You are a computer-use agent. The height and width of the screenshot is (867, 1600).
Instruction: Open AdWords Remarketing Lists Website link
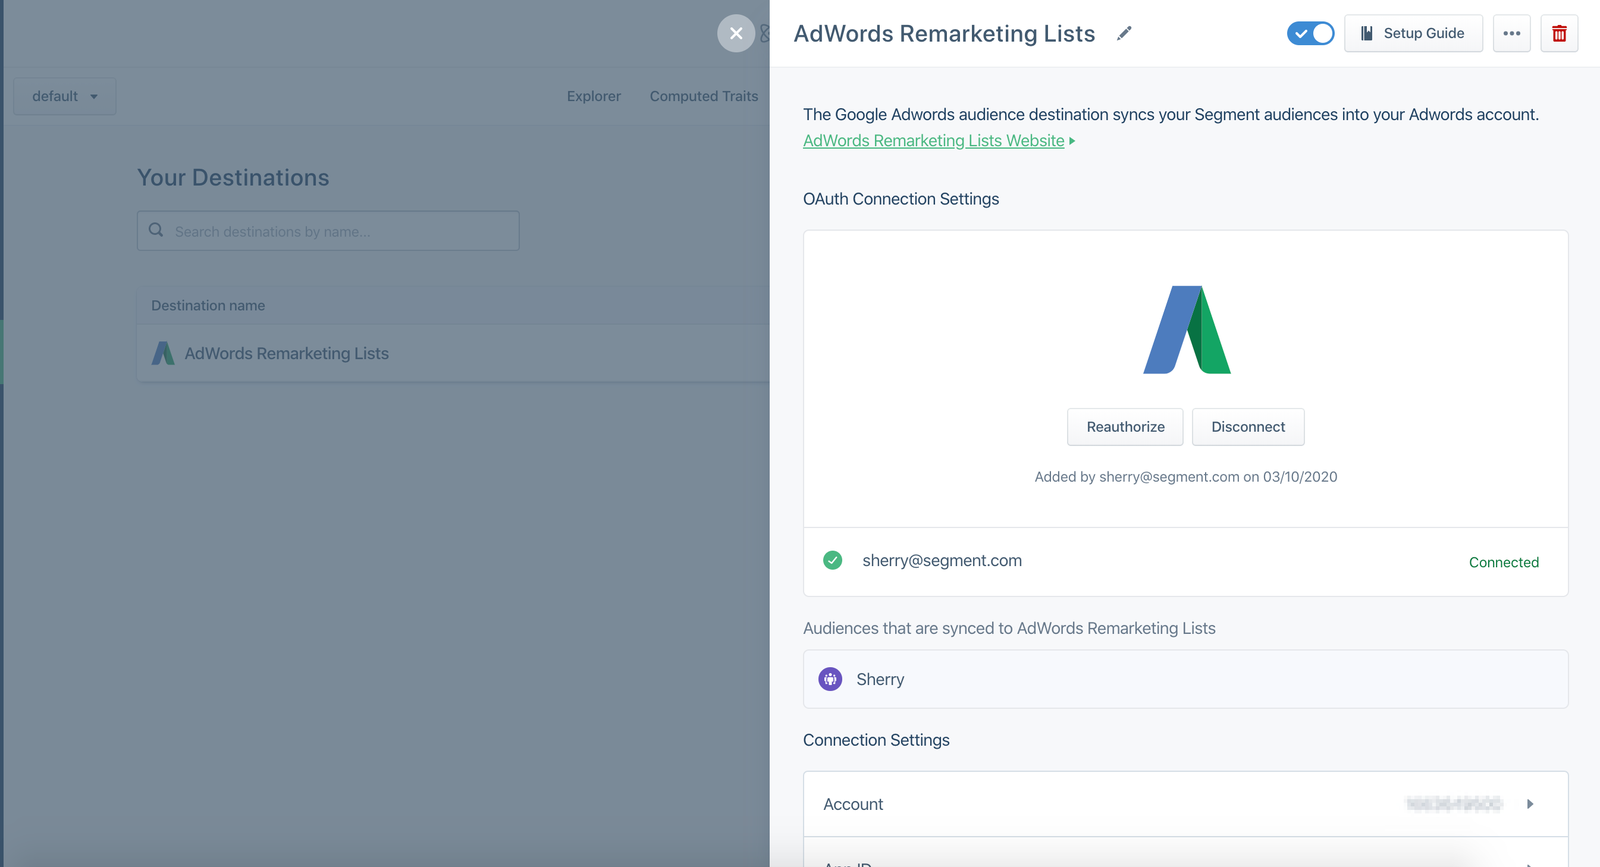933,141
